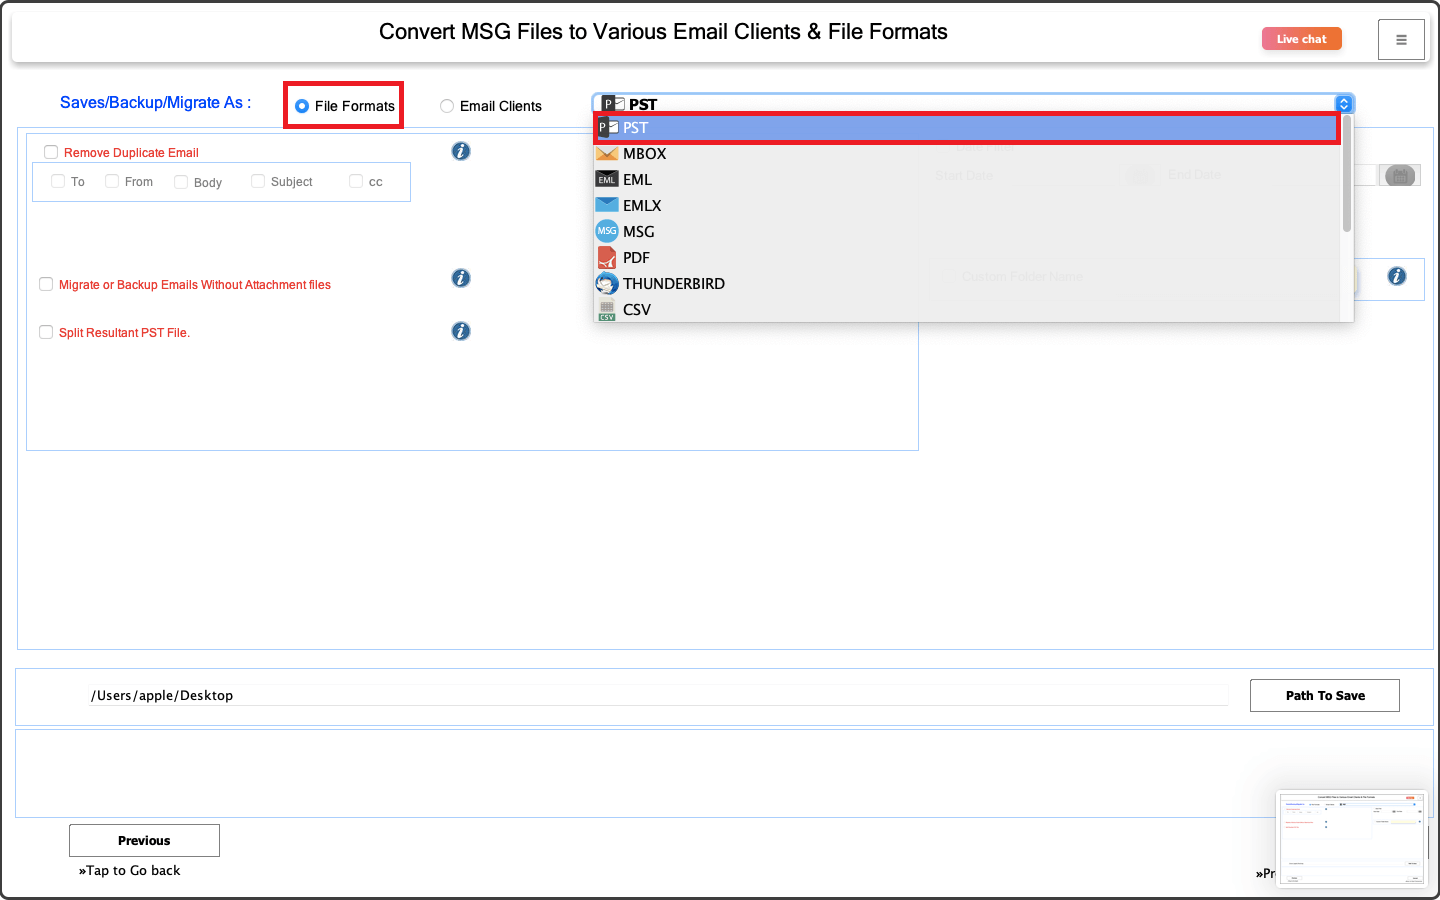Choose CSV from the format list
This screenshot has height=900, width=1440.
coord(636,310)
